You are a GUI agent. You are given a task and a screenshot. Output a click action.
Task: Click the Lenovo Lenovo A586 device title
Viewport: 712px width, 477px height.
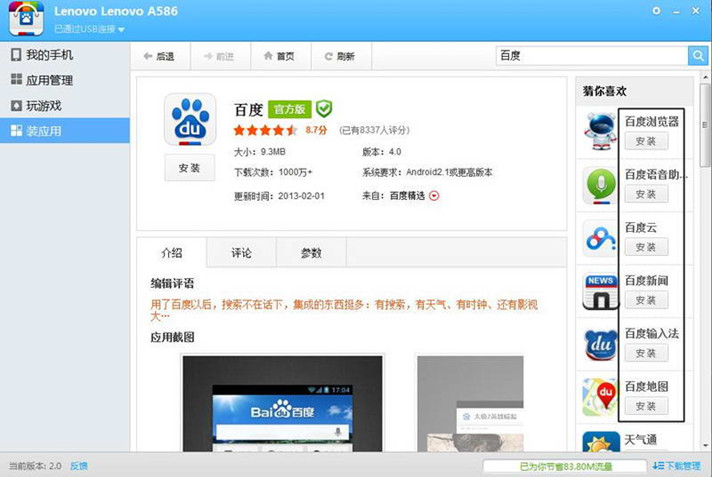pos(116,11)
